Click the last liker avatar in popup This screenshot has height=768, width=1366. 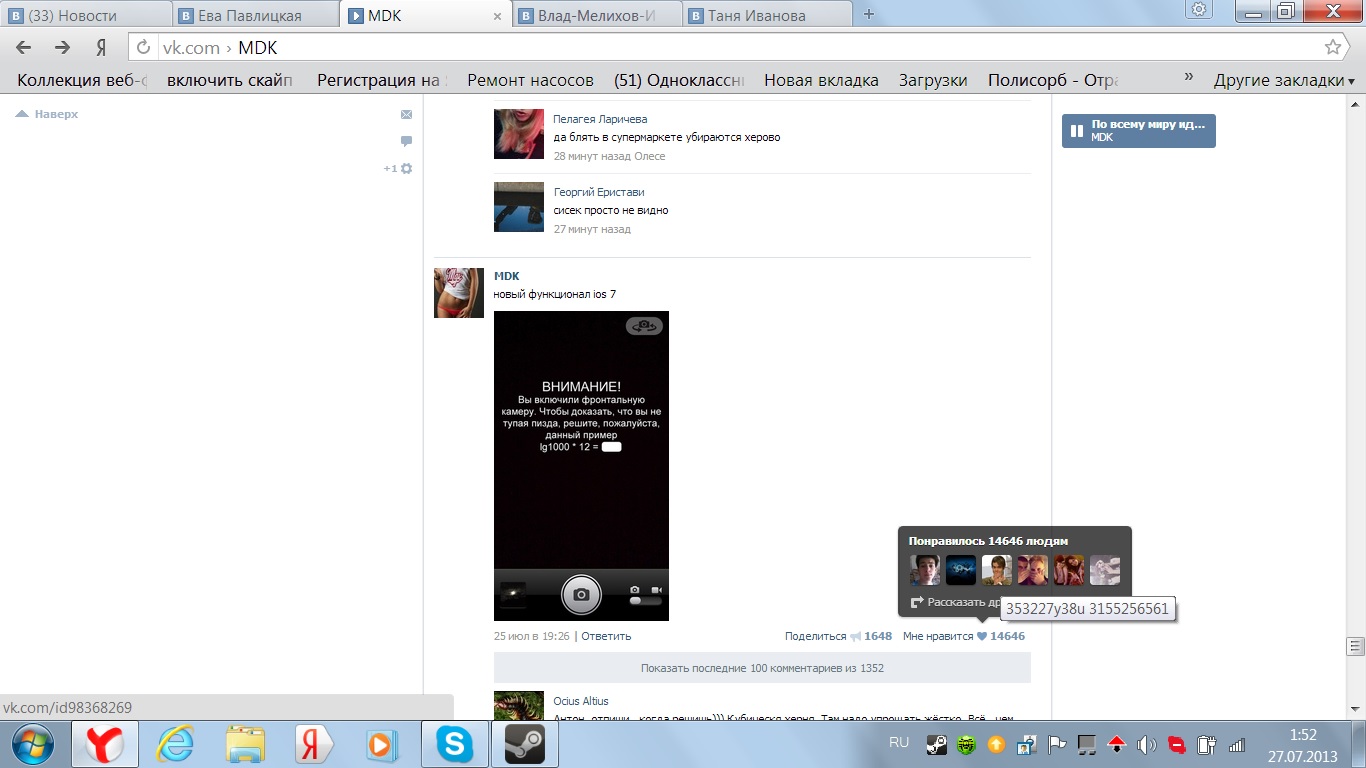coord(1105,570)
